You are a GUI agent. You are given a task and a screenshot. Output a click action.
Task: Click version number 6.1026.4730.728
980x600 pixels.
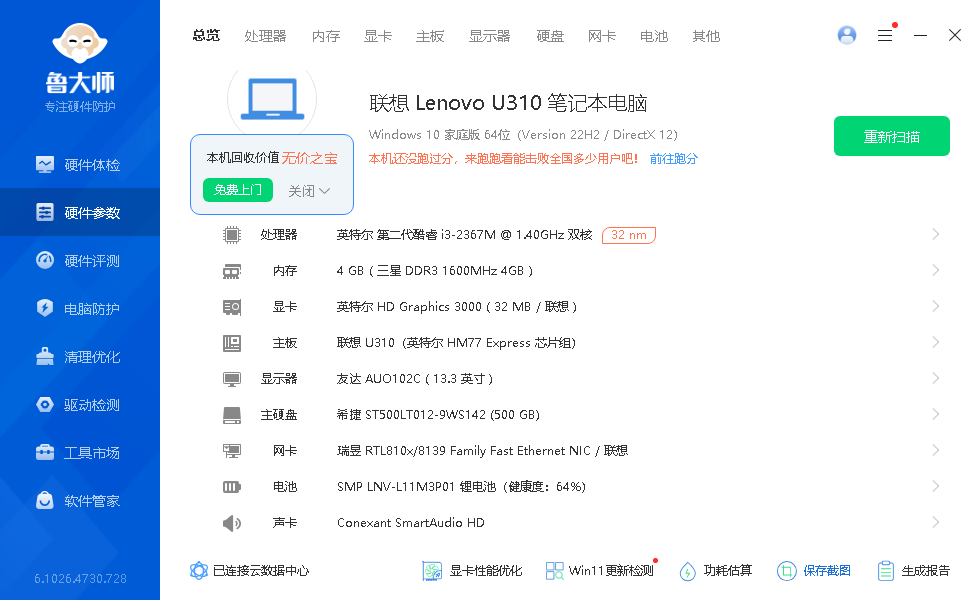point(80,579)
